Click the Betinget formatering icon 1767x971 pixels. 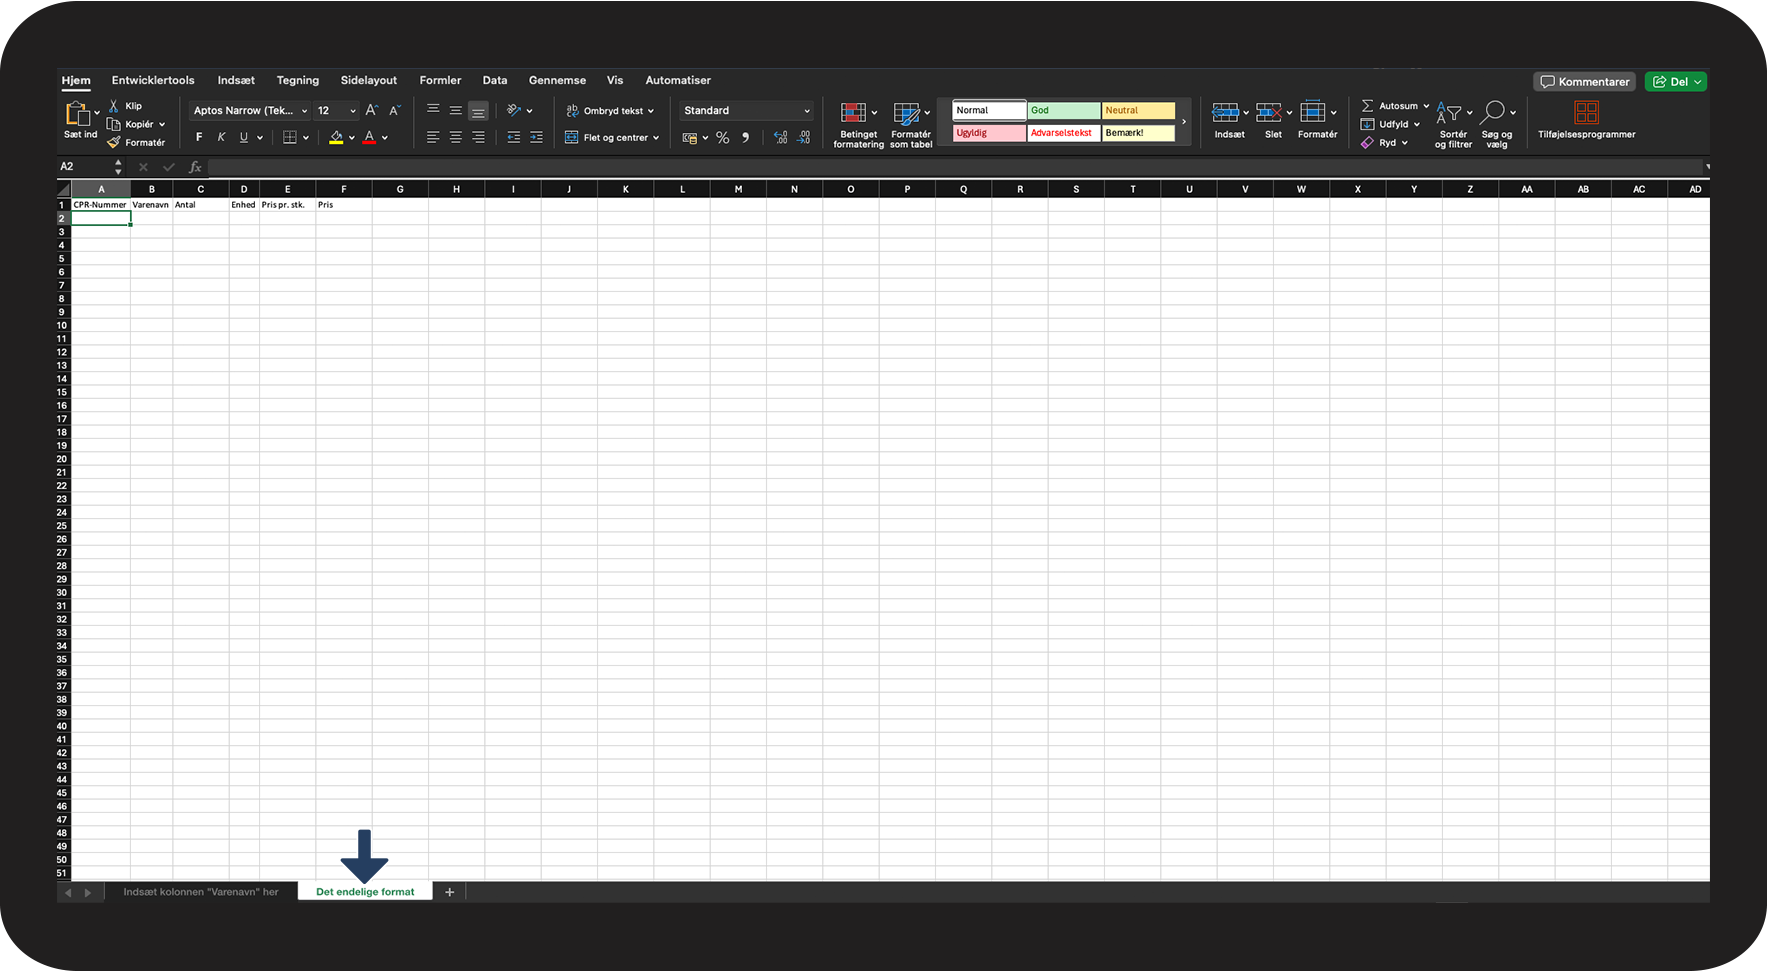click(x=853, y=113)
